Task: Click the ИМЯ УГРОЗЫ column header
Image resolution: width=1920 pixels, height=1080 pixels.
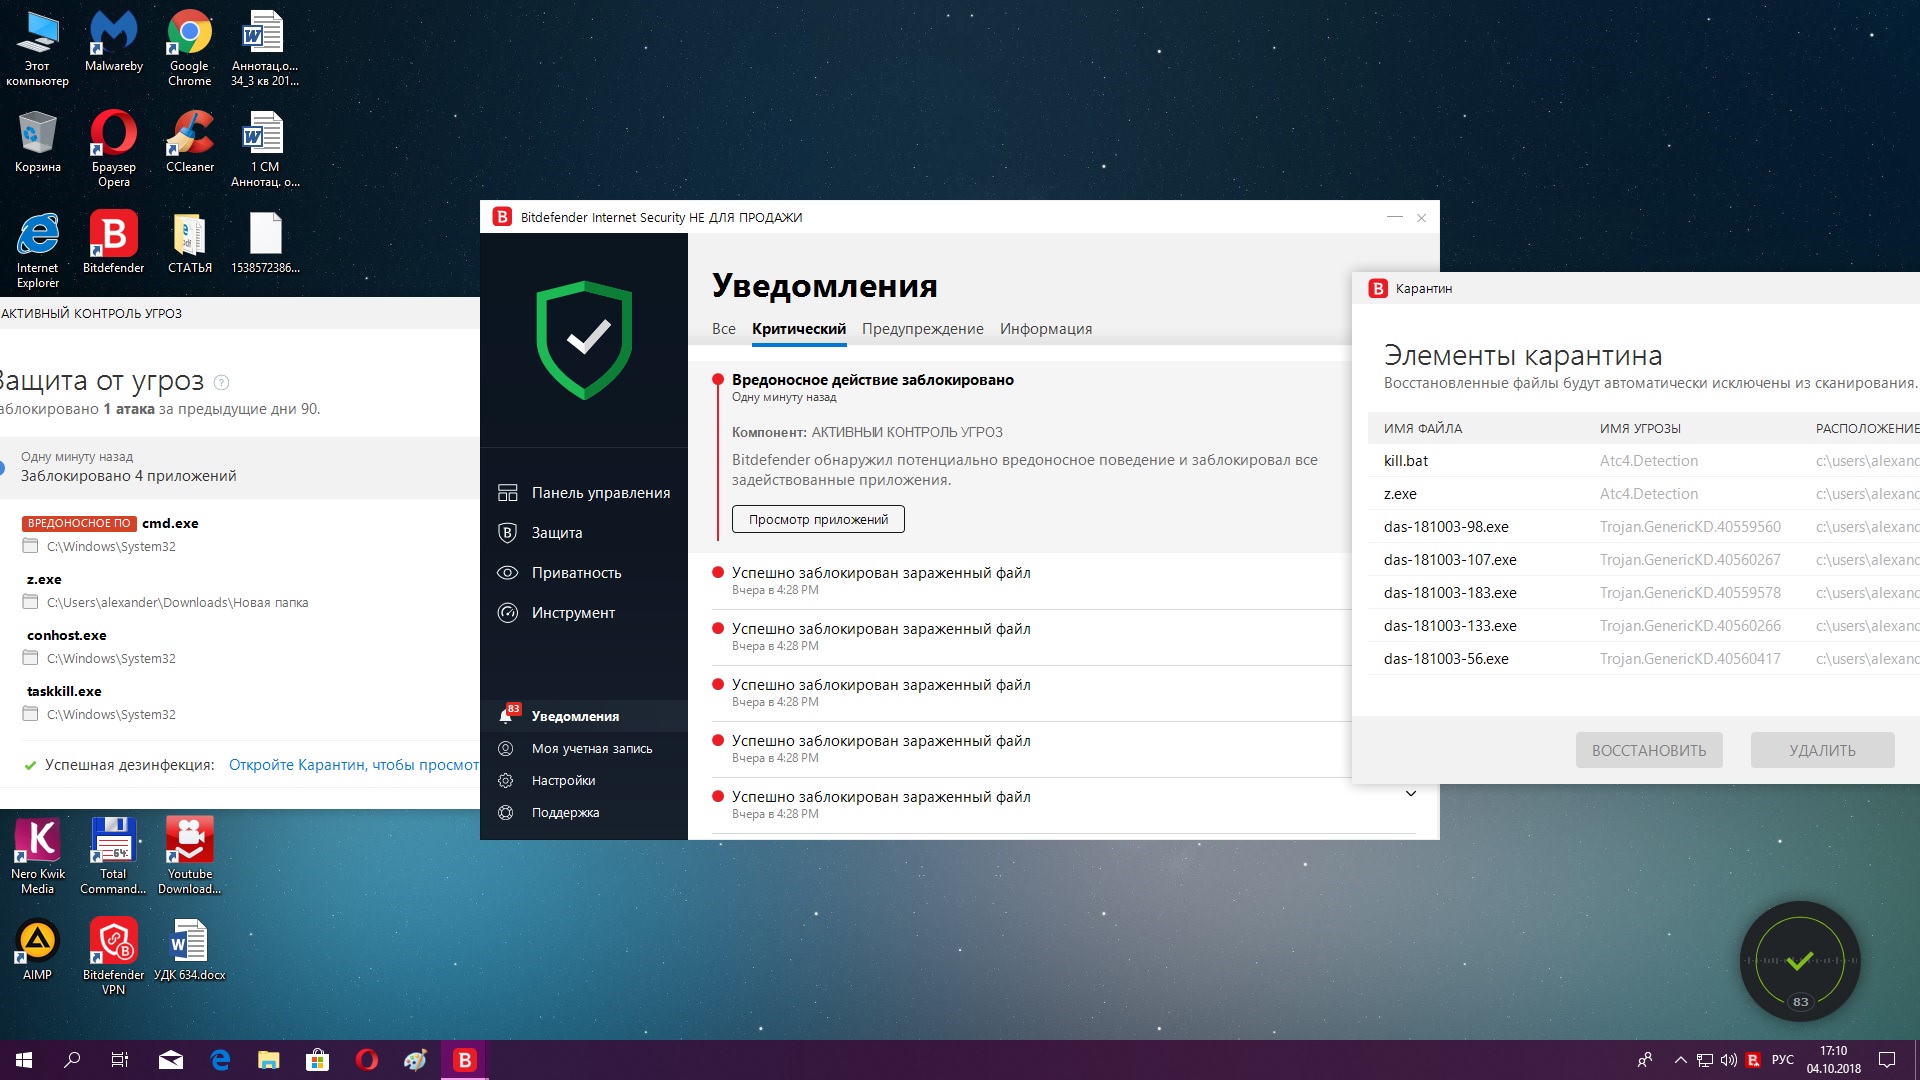Action: click(1640, 428)
